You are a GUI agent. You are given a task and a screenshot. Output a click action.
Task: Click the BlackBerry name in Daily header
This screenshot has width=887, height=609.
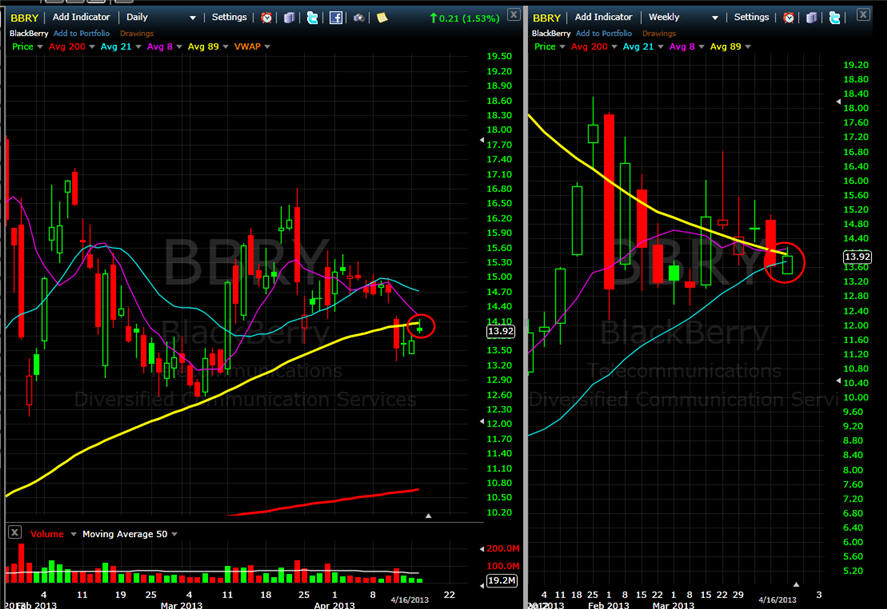[28, 33]
